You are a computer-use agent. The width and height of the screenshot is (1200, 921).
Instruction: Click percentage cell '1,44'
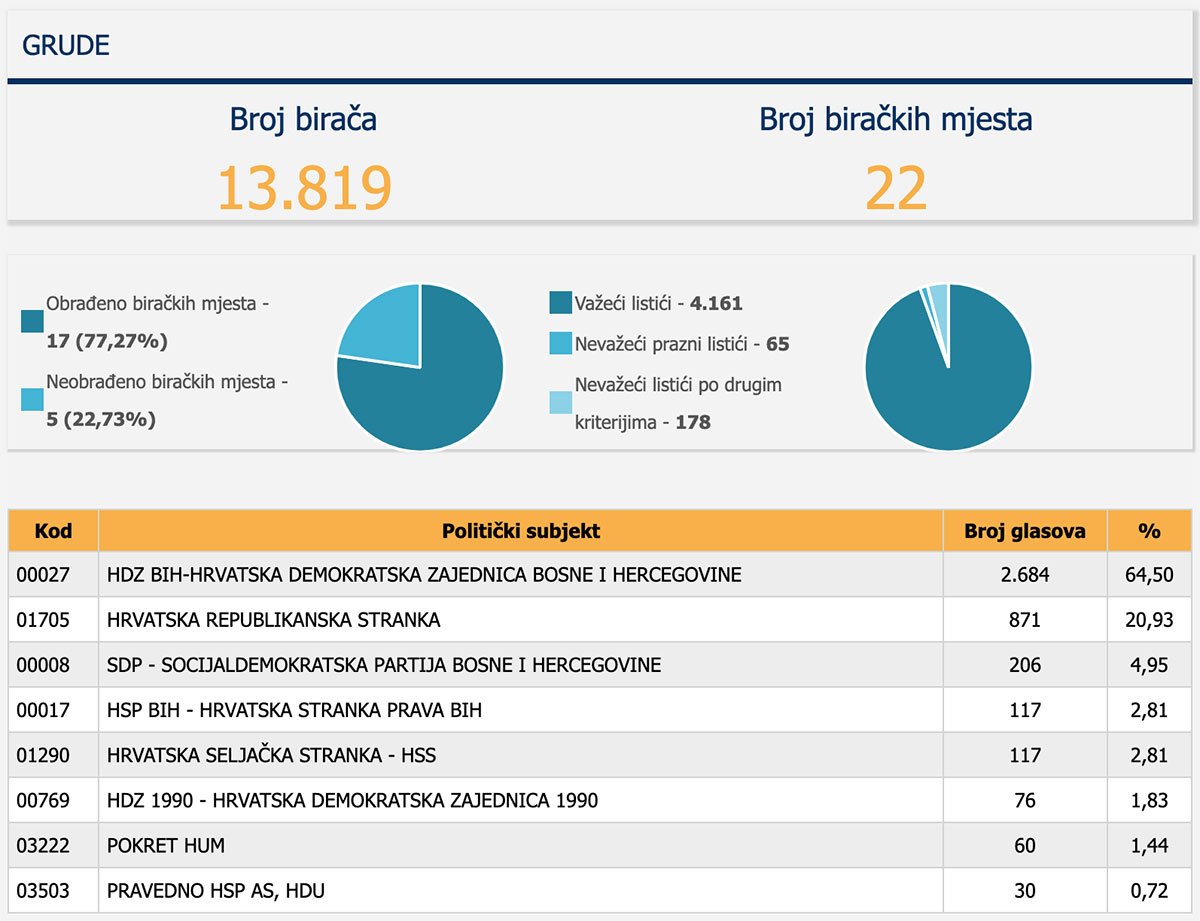tap(1150, 845)
